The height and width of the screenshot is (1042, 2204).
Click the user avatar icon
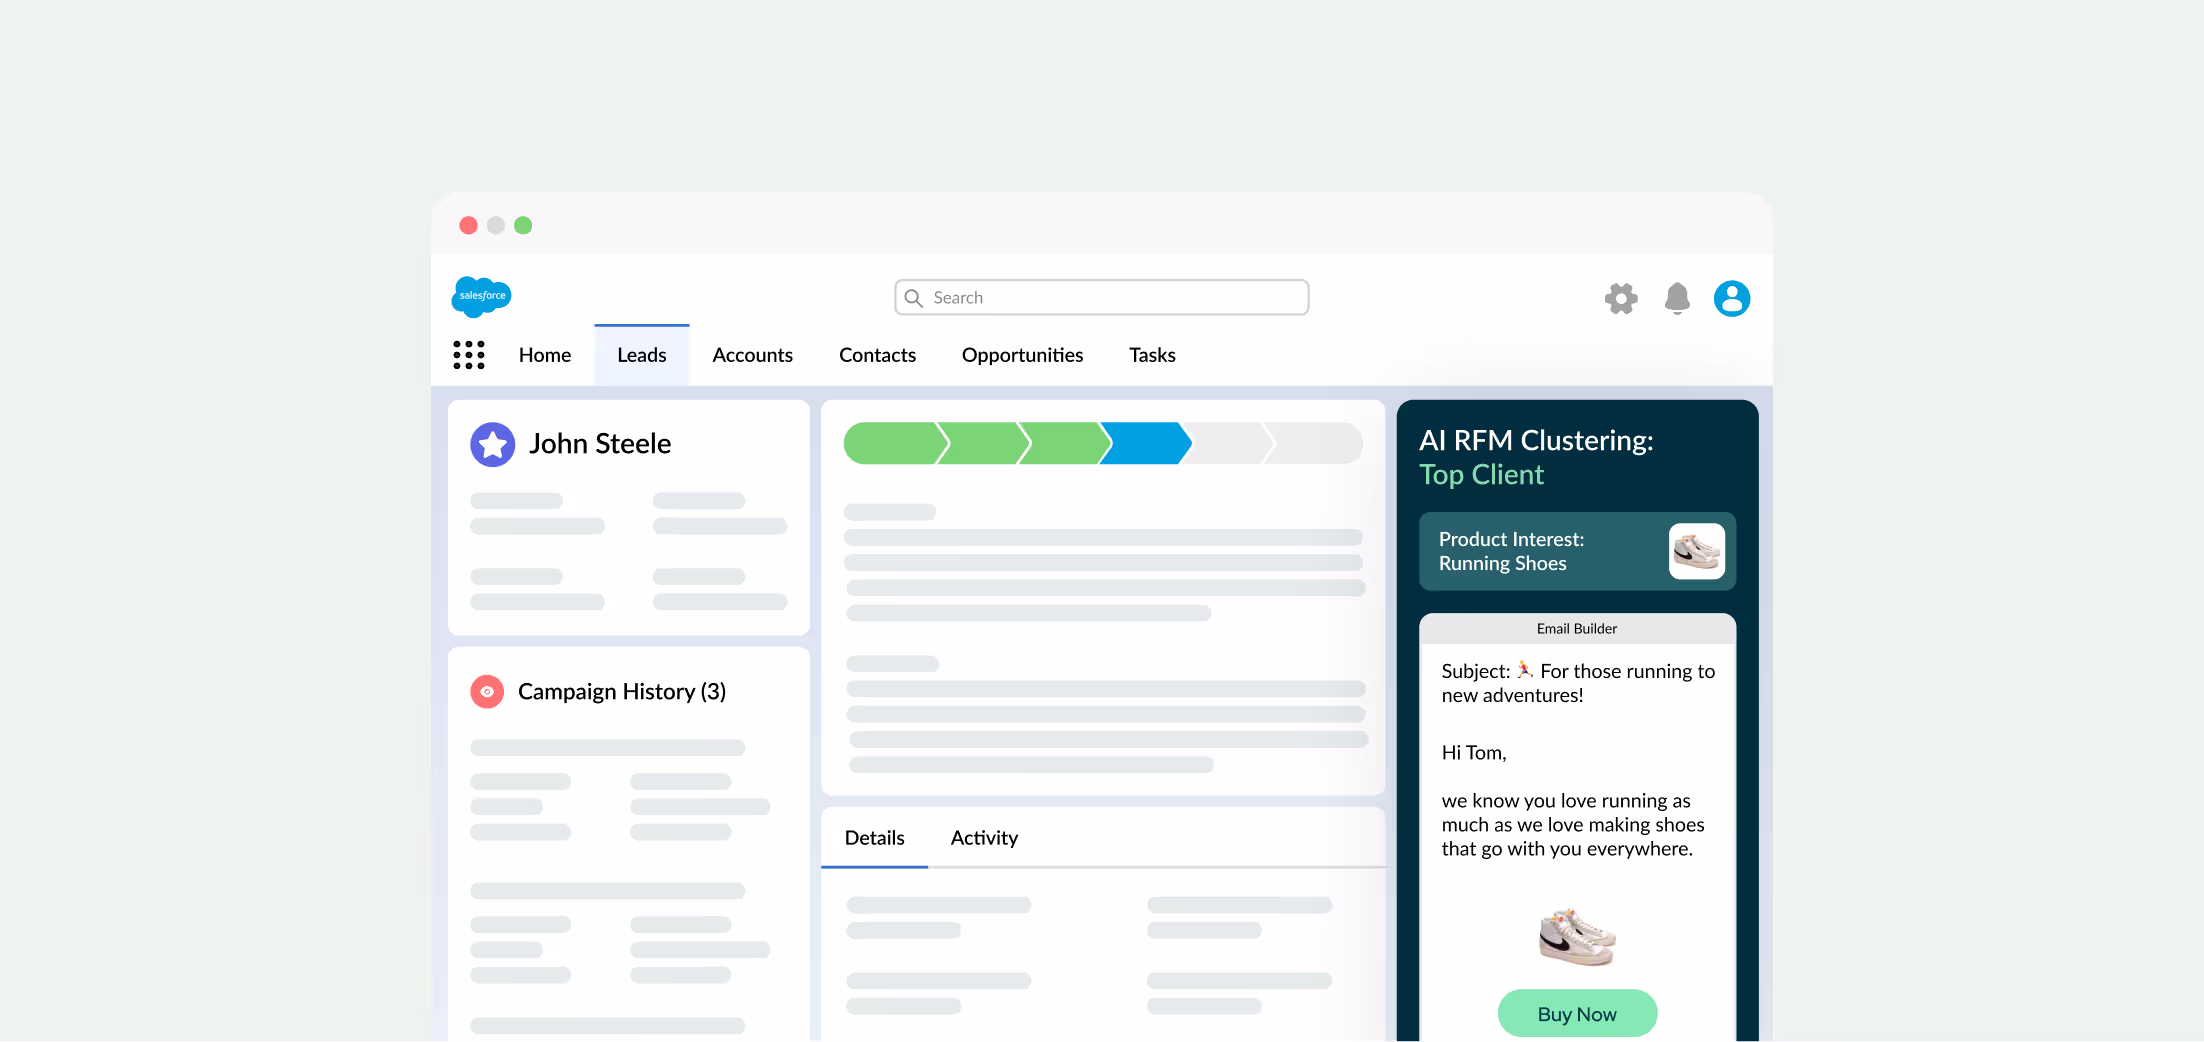1732,298
